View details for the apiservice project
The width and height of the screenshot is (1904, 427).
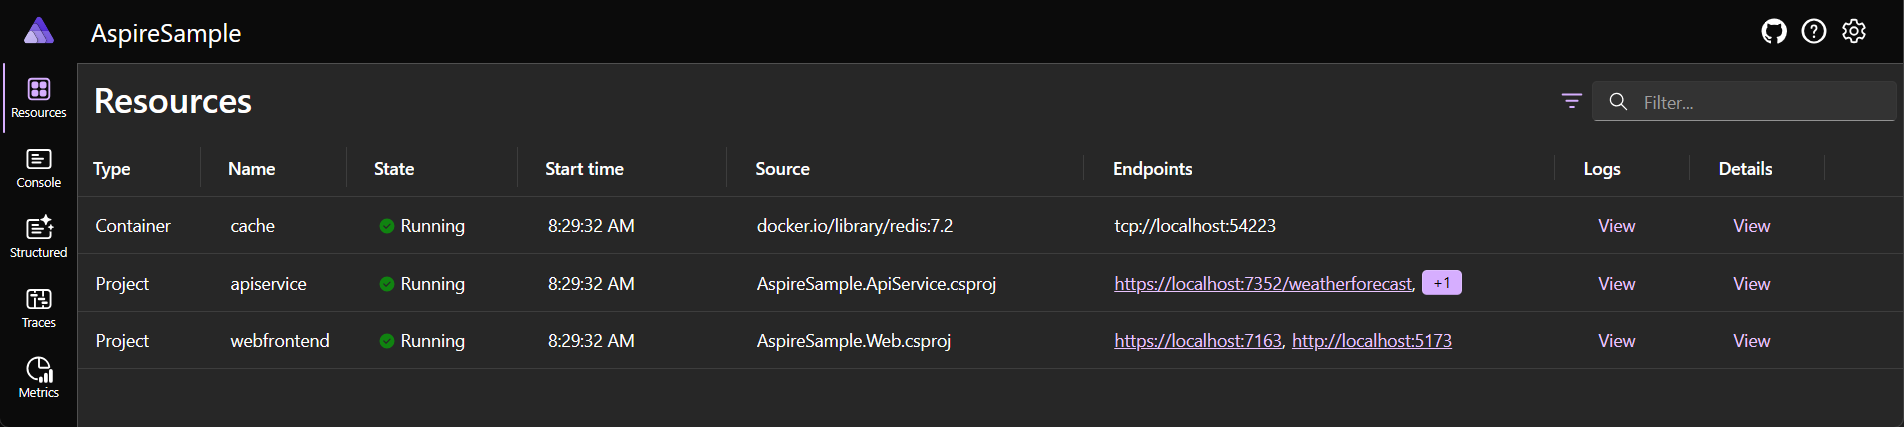(x=1751, y=284)
